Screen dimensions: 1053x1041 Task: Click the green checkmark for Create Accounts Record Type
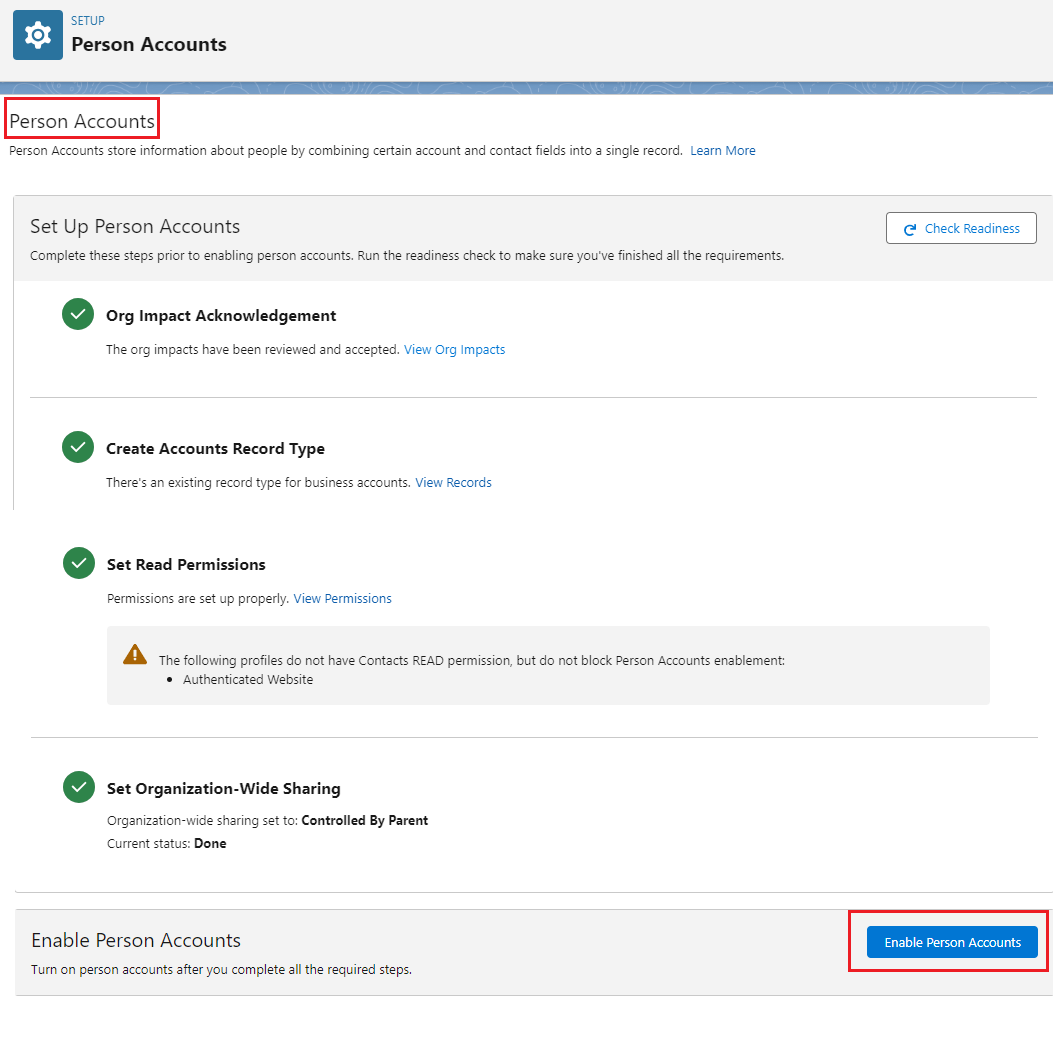pos(78,447)
